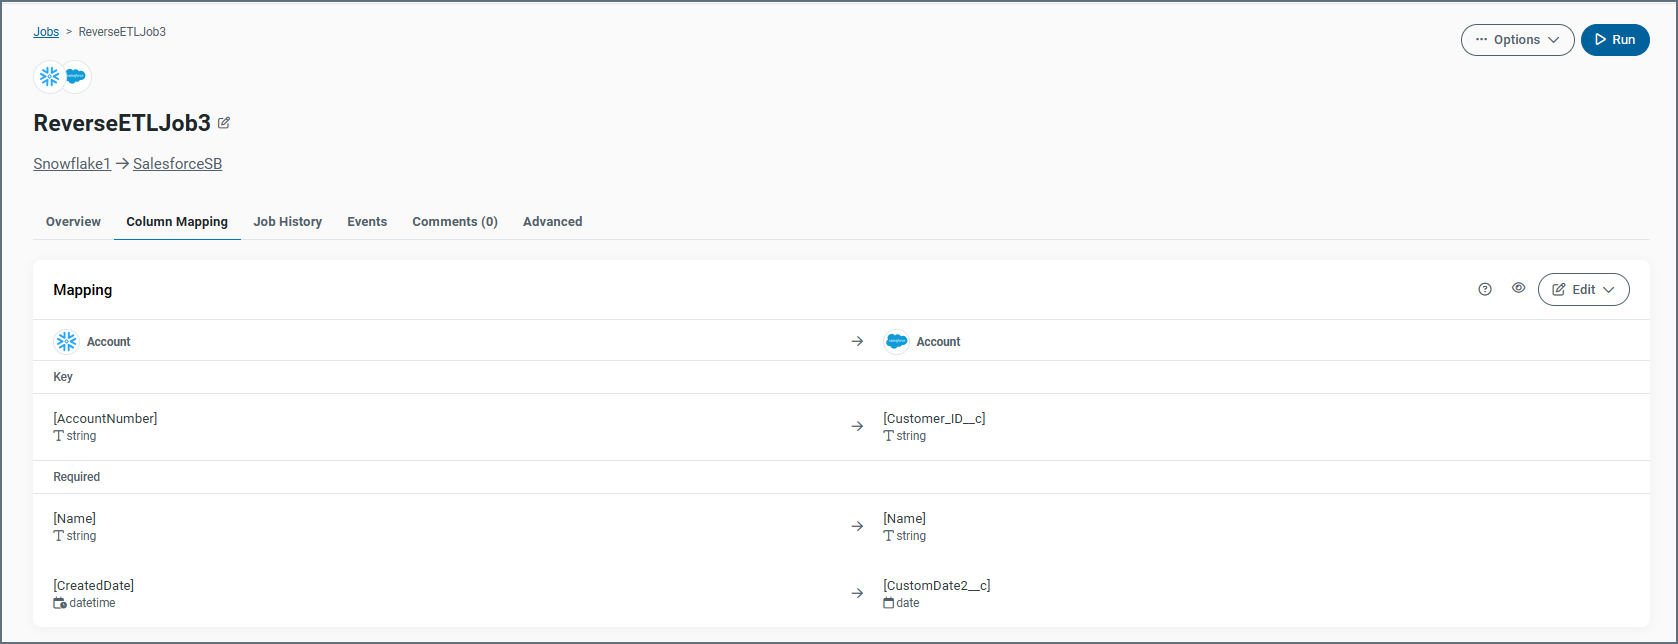Open the Advanced tab
The width and height of the screenshot is (1678, 644).
pyautogui.click(x=552, y=222)
